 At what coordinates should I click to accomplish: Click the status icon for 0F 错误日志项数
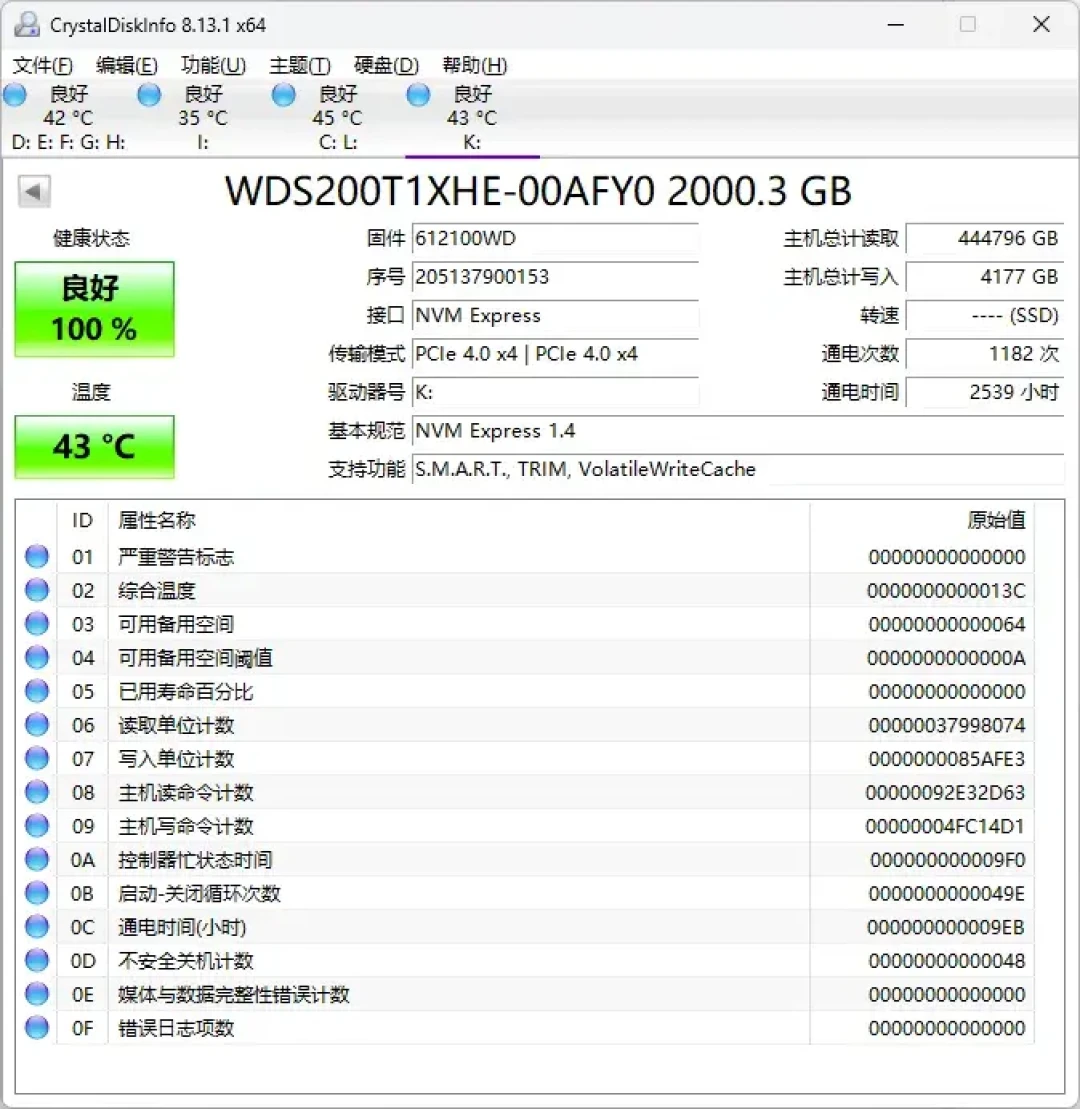[x=37, y=1028]
